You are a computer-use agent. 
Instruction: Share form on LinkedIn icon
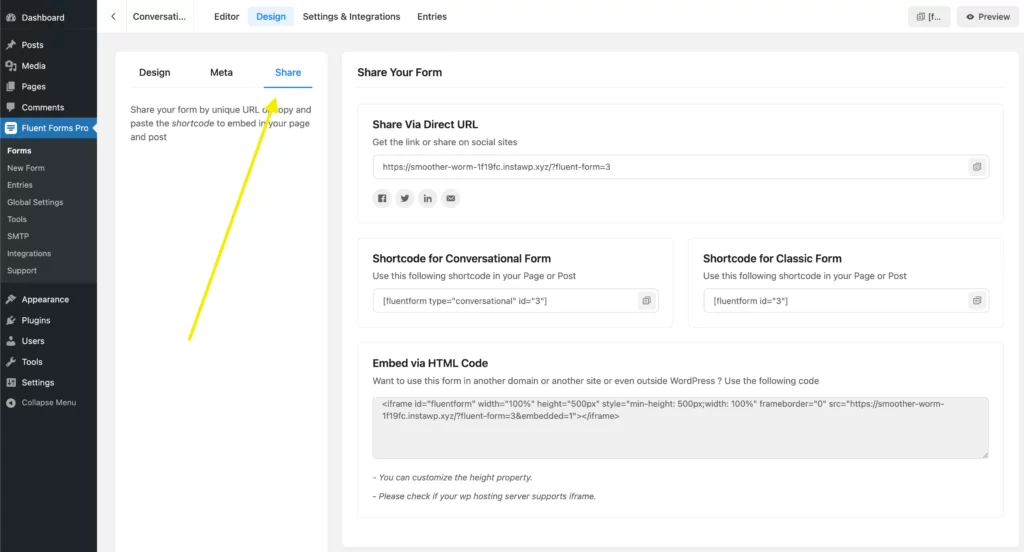428,198
